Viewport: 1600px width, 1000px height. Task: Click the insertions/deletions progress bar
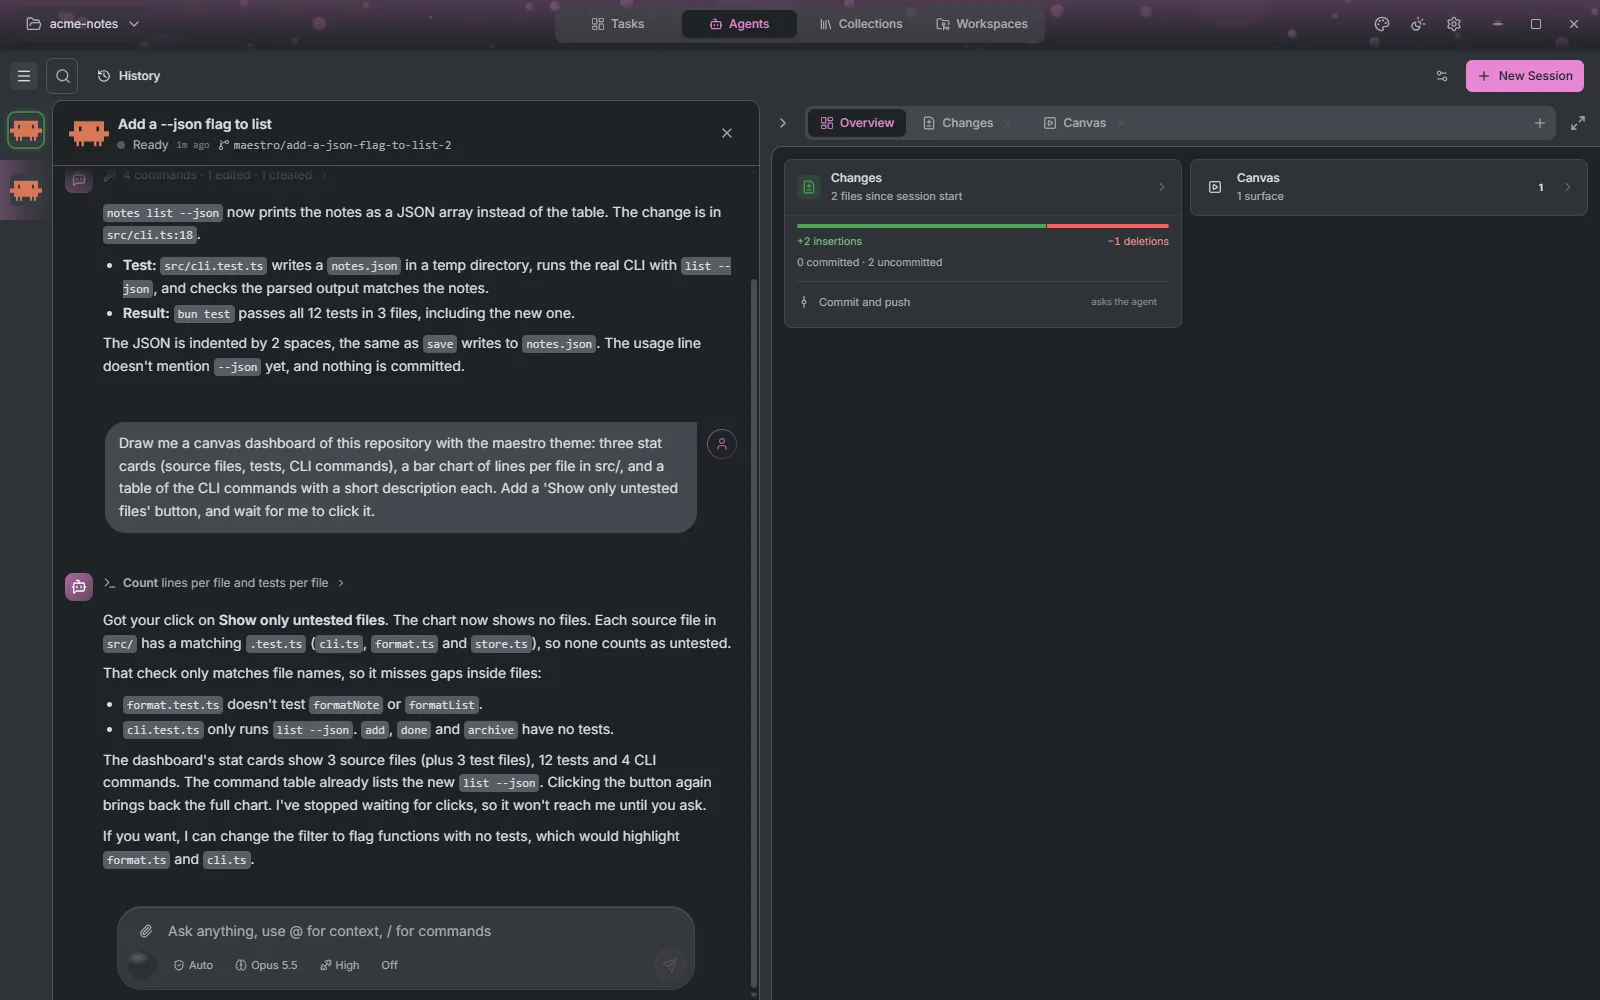click(x=983, y=226)
